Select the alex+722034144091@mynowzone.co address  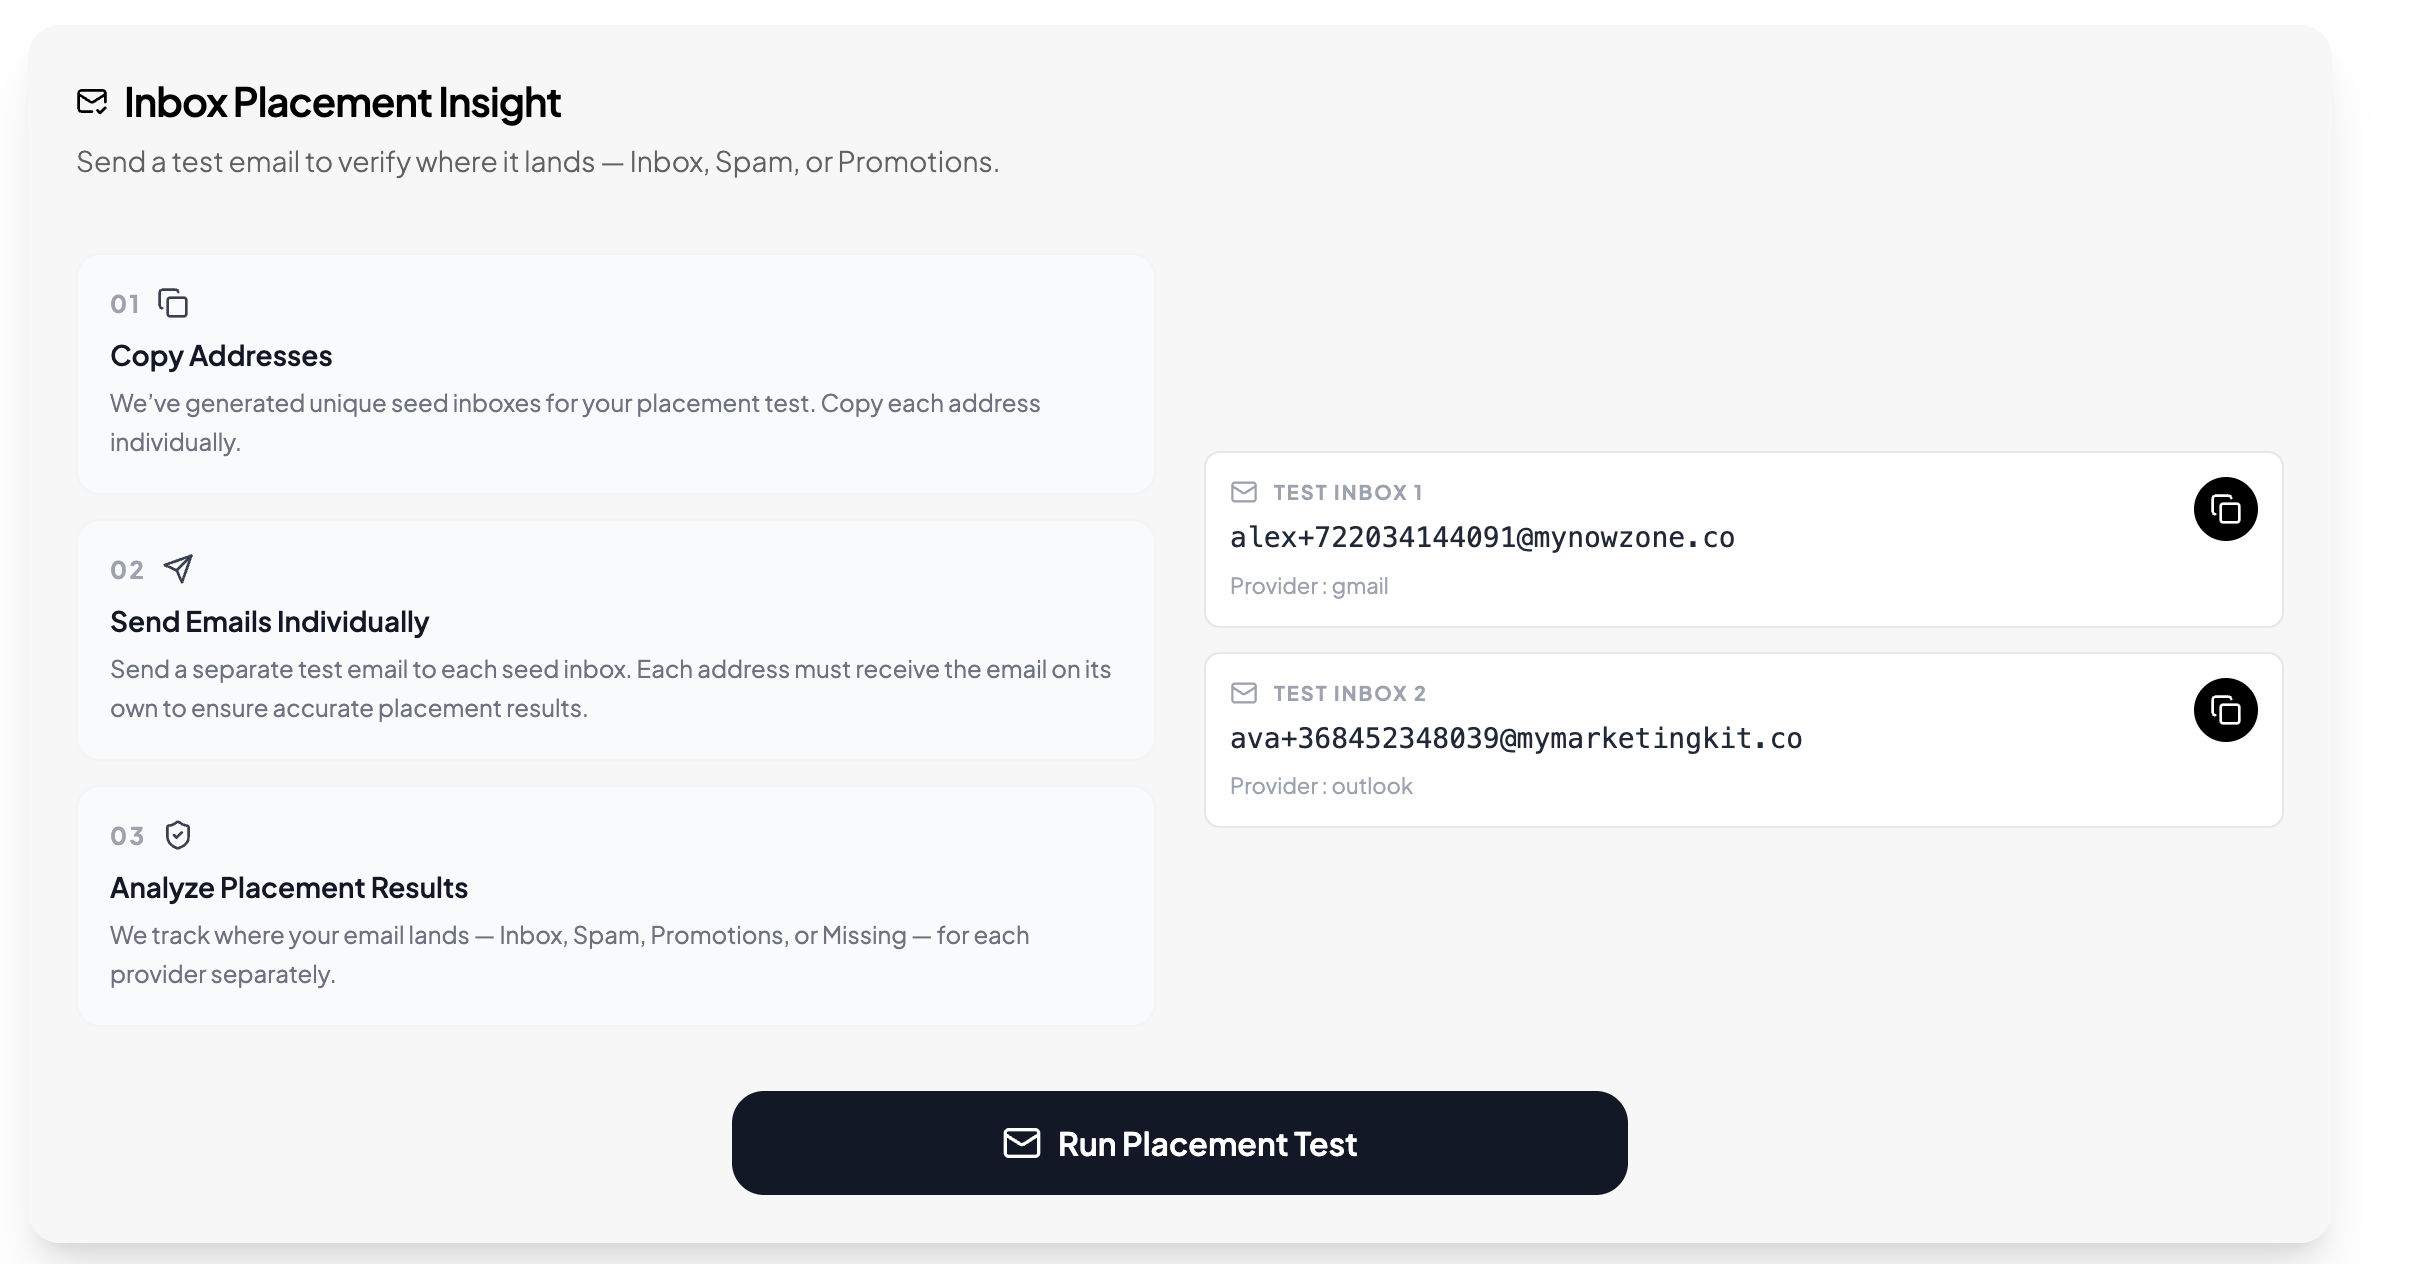1482,538
